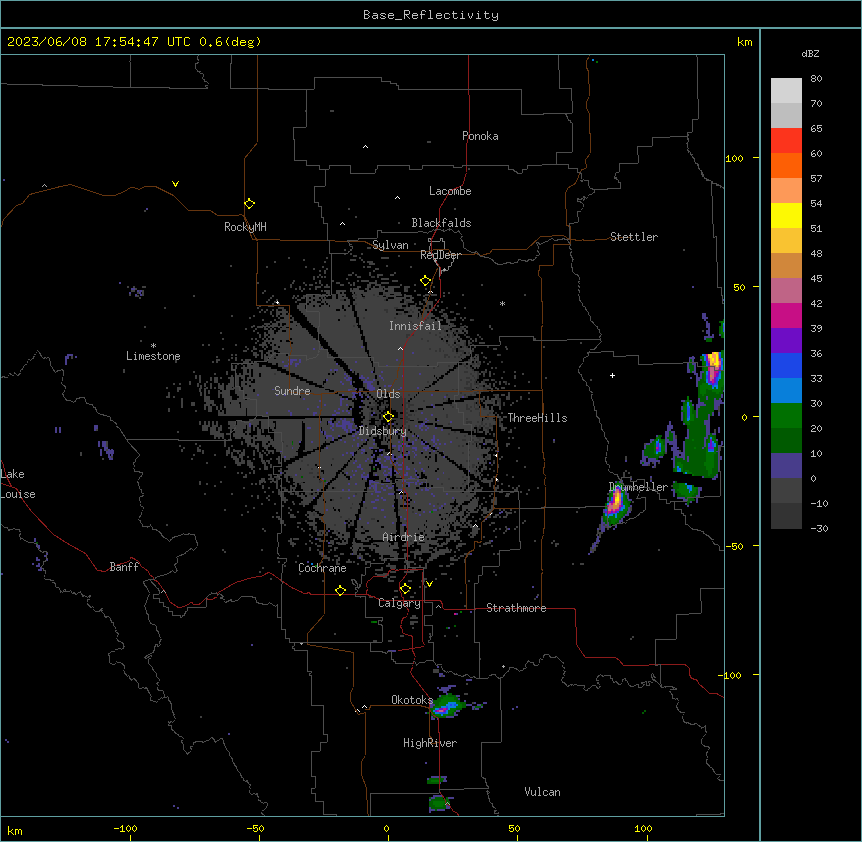
Task: Click the asterisk marker above Limestone label
Action: pyautogui.click(x=153, y=346)
